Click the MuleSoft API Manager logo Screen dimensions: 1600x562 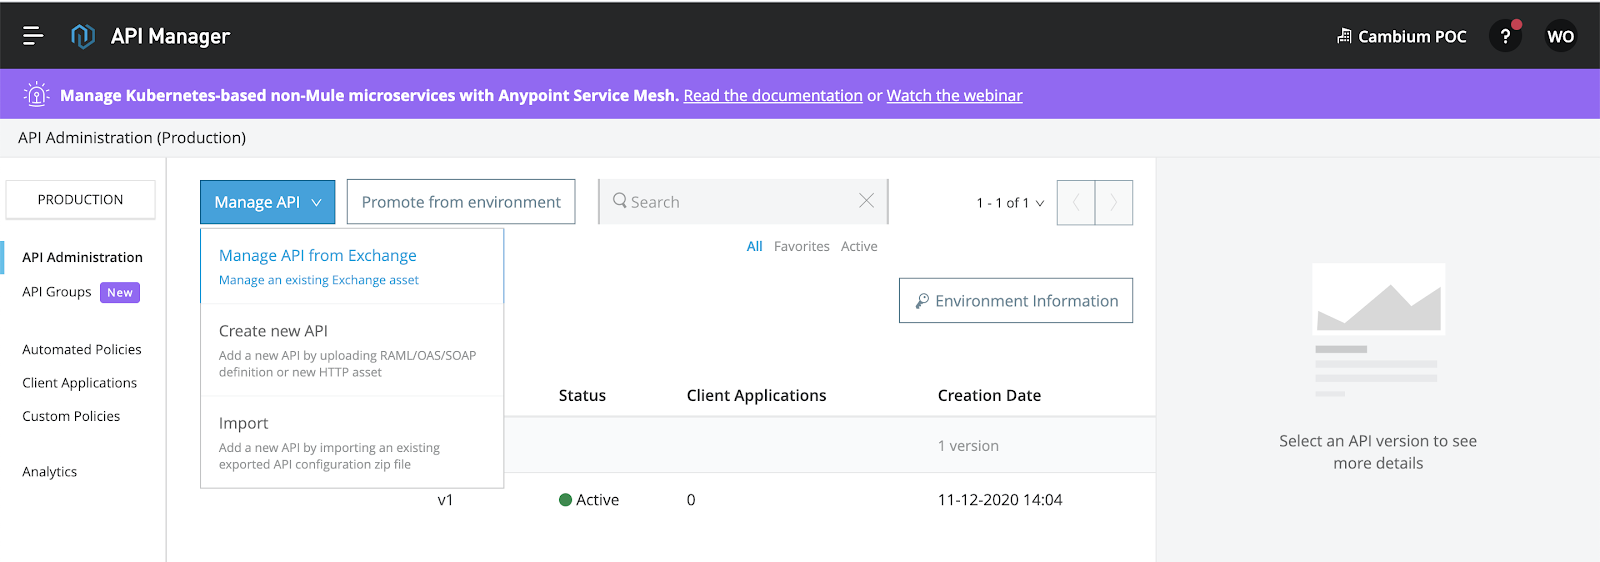83,36
